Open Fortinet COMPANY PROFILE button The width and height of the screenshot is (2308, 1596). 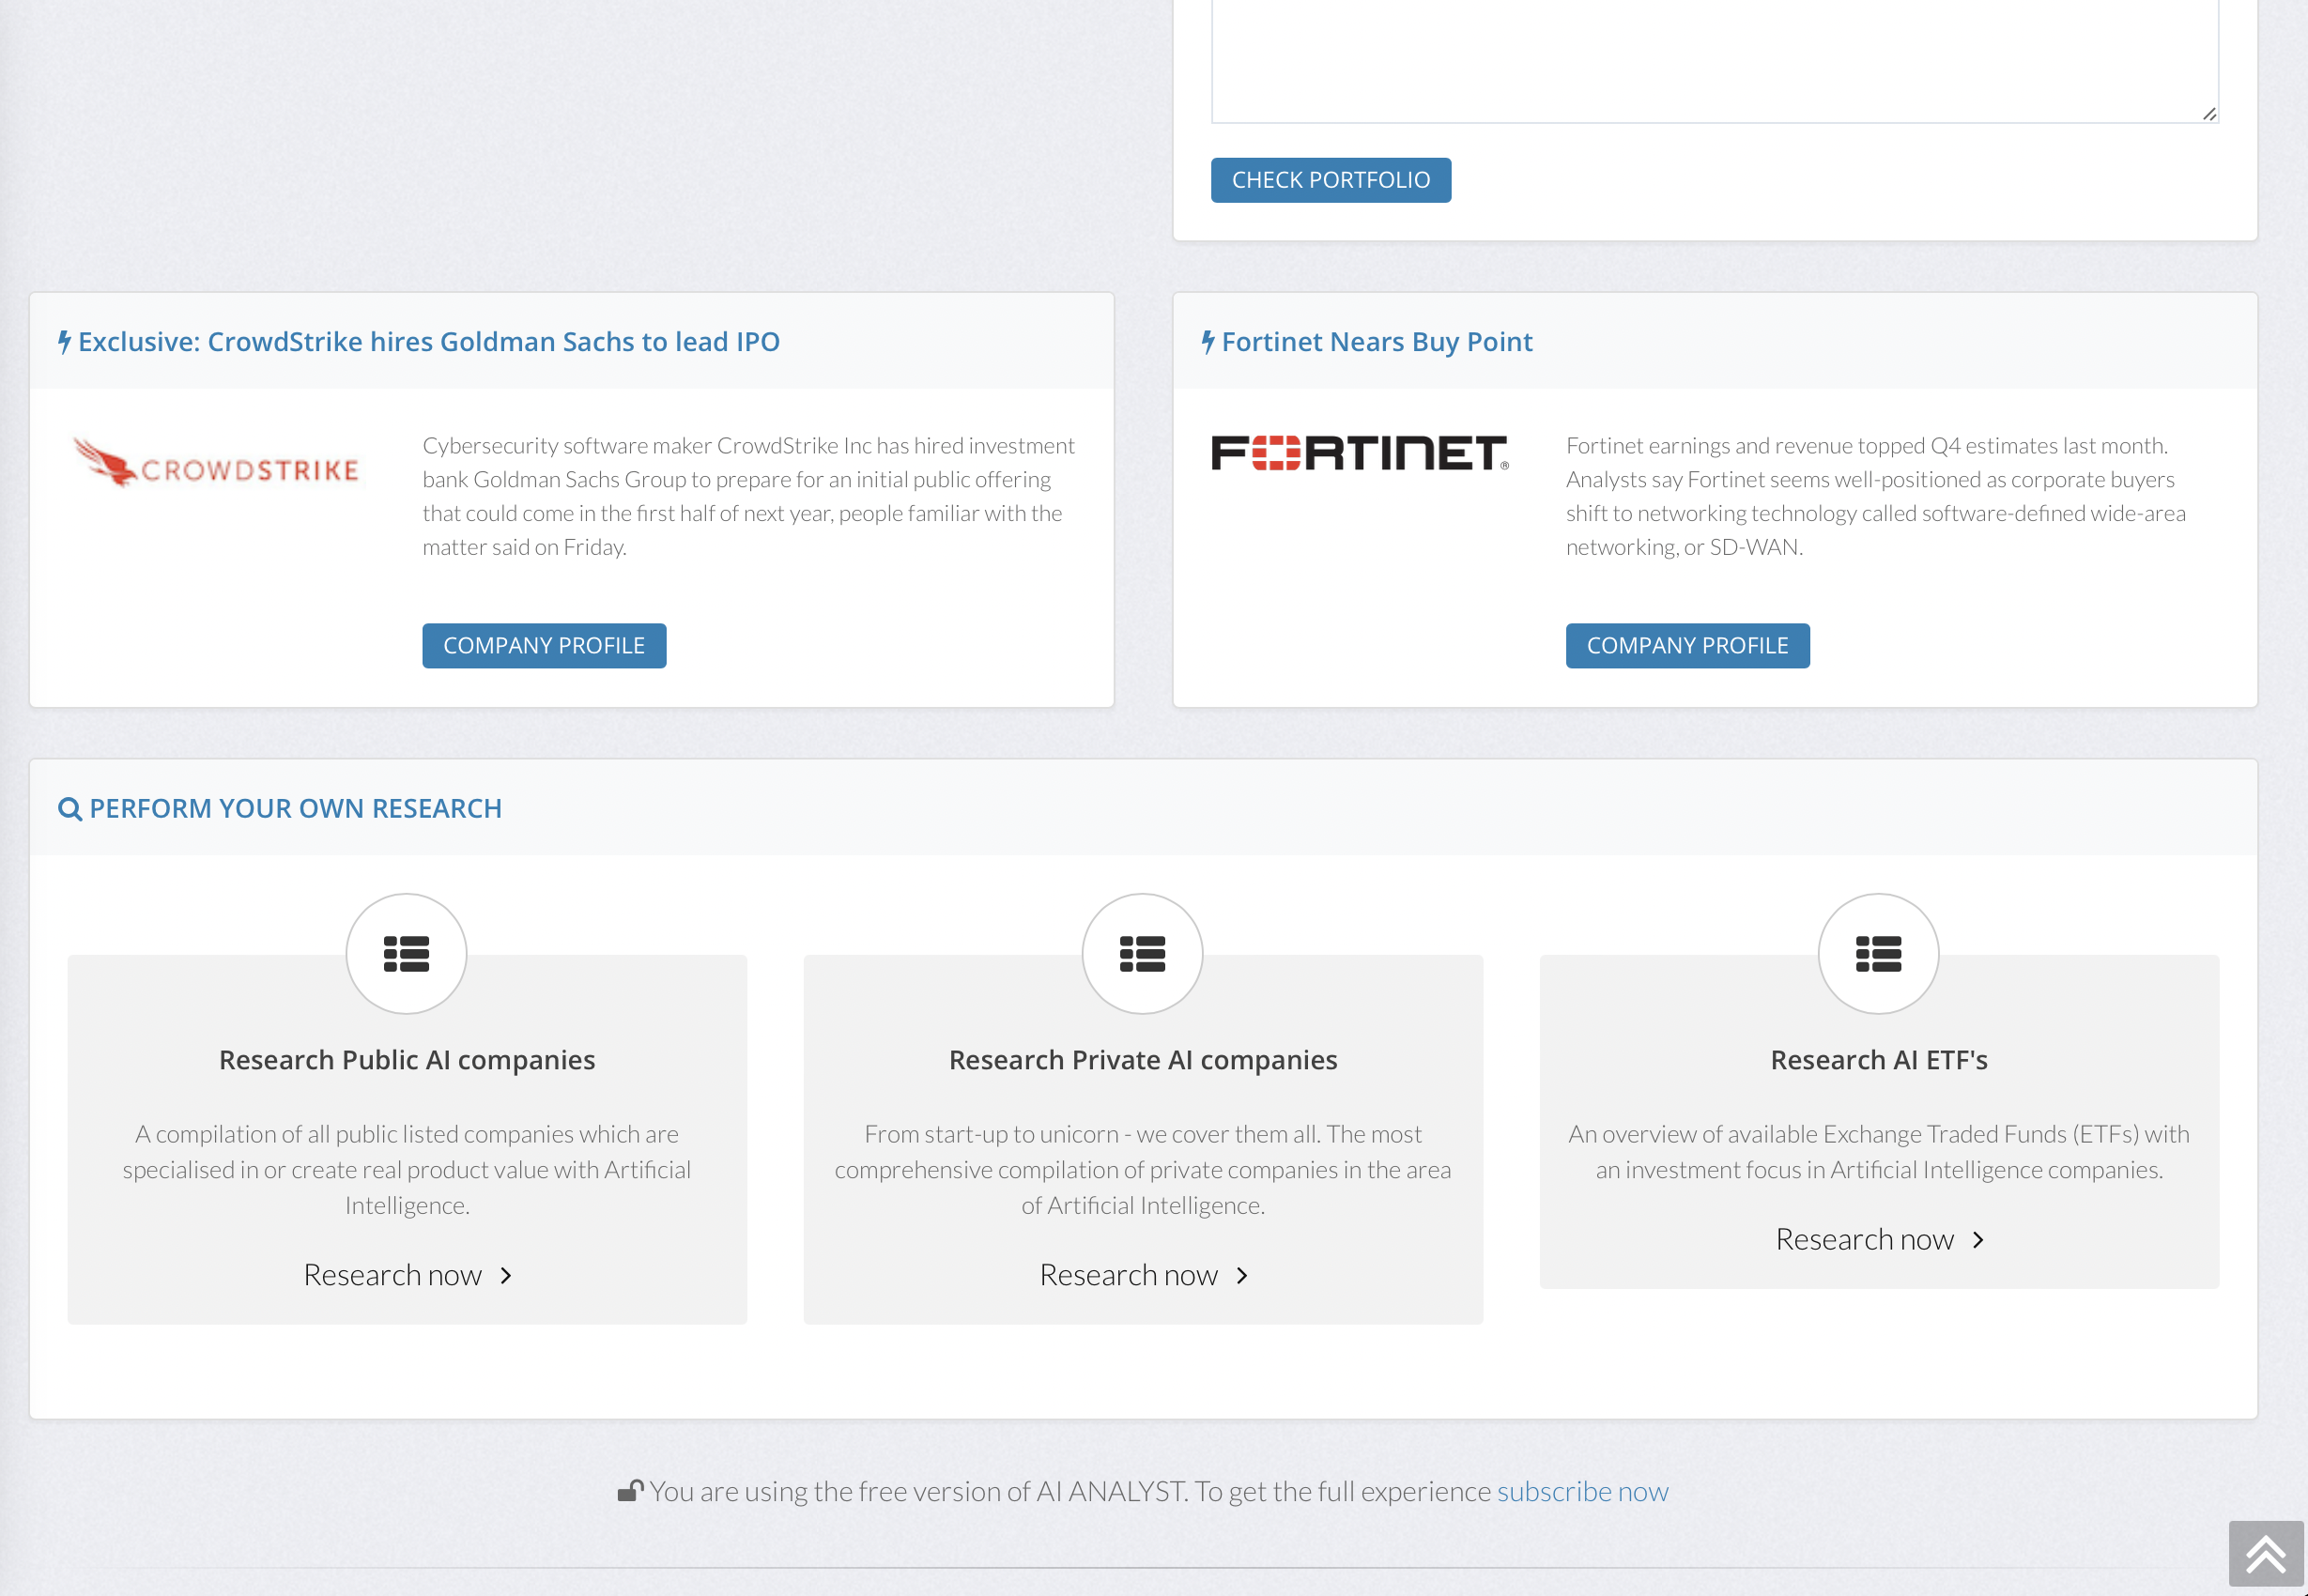point(1687,646)
